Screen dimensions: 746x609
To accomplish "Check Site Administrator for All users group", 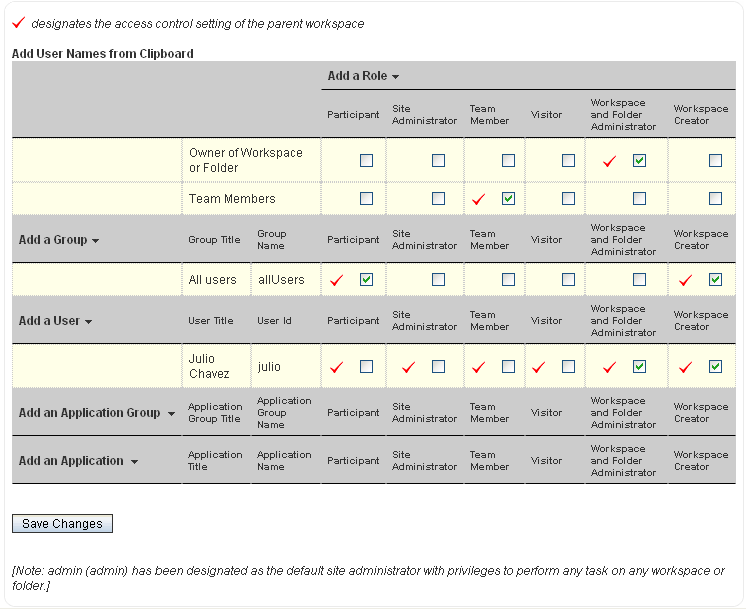I will 438,279.
